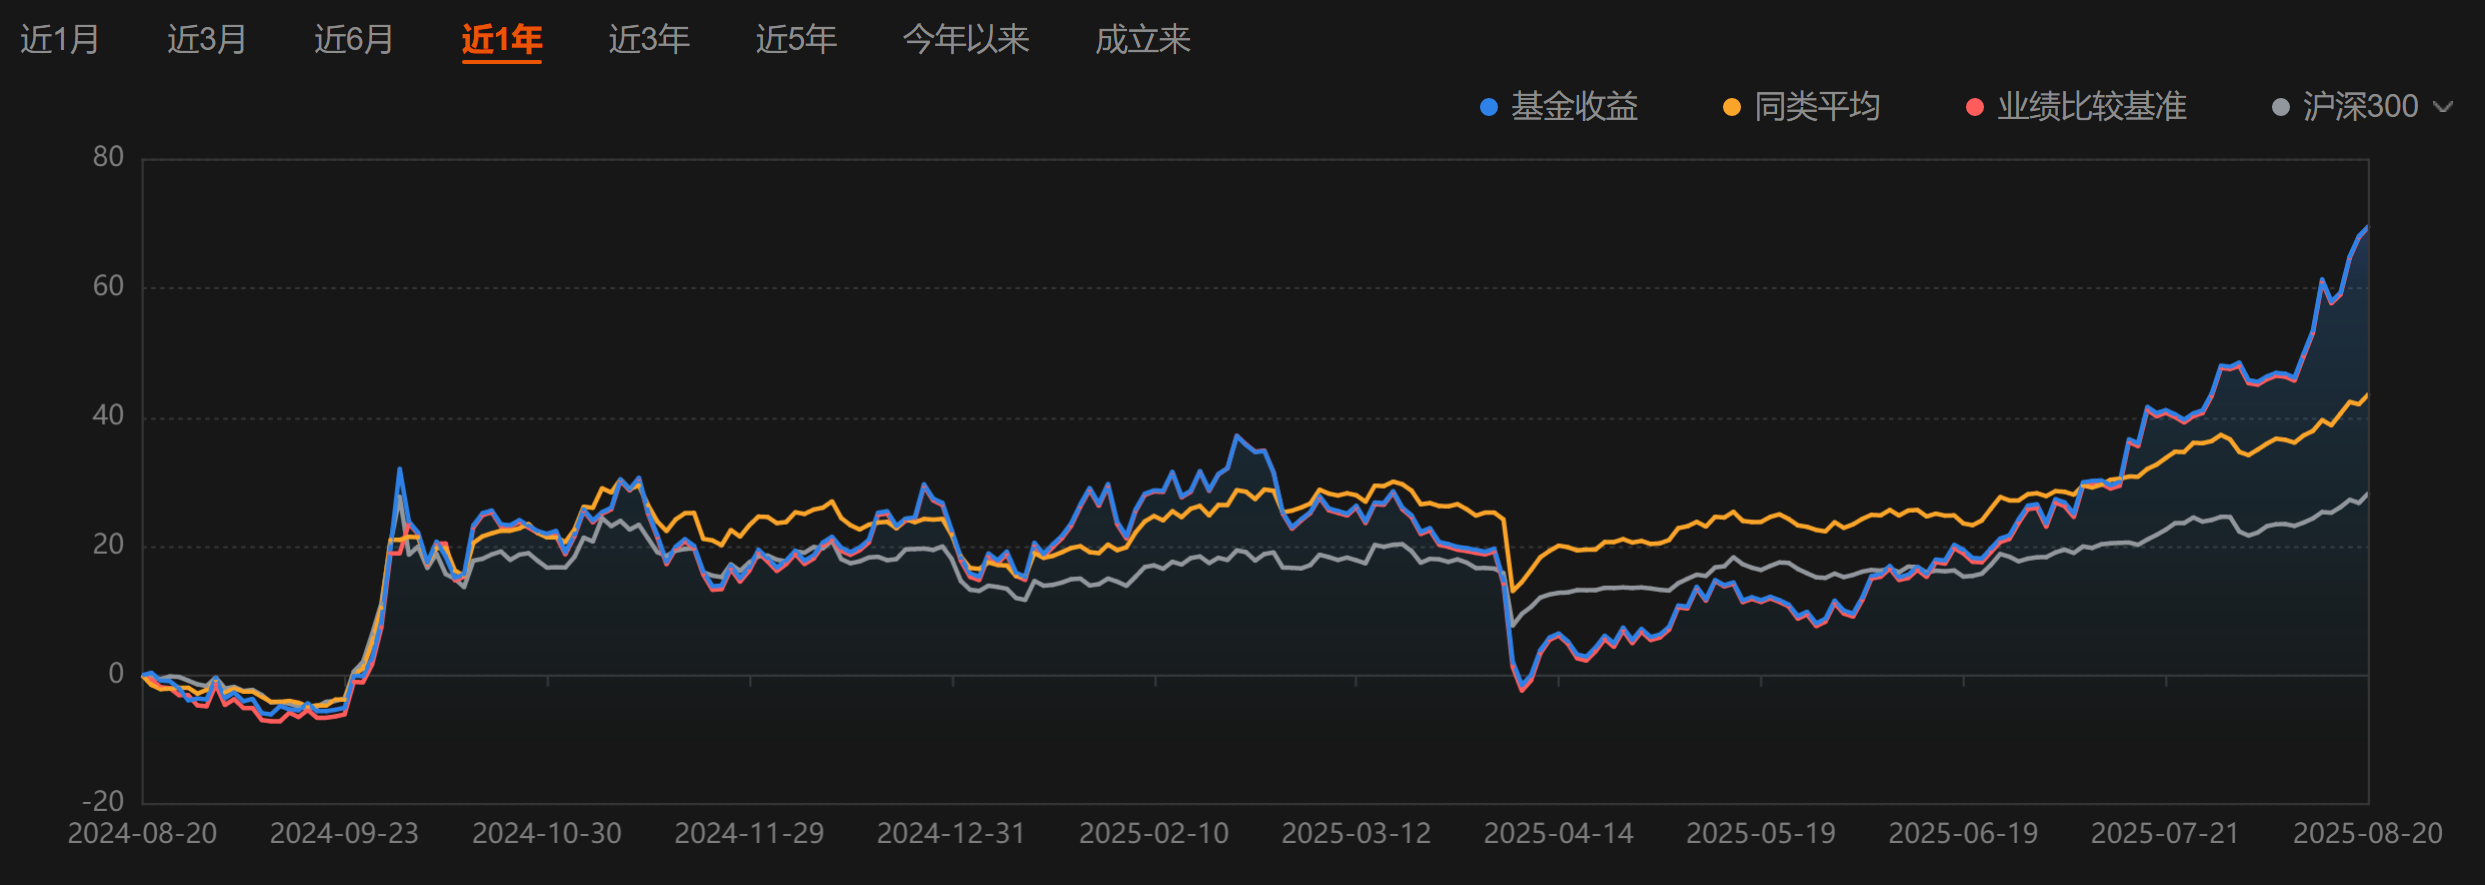Click the 2024-08-20 x-axis date label
Image resolution: width=2485 pixels, height=885 pixels.
point(142,833)
